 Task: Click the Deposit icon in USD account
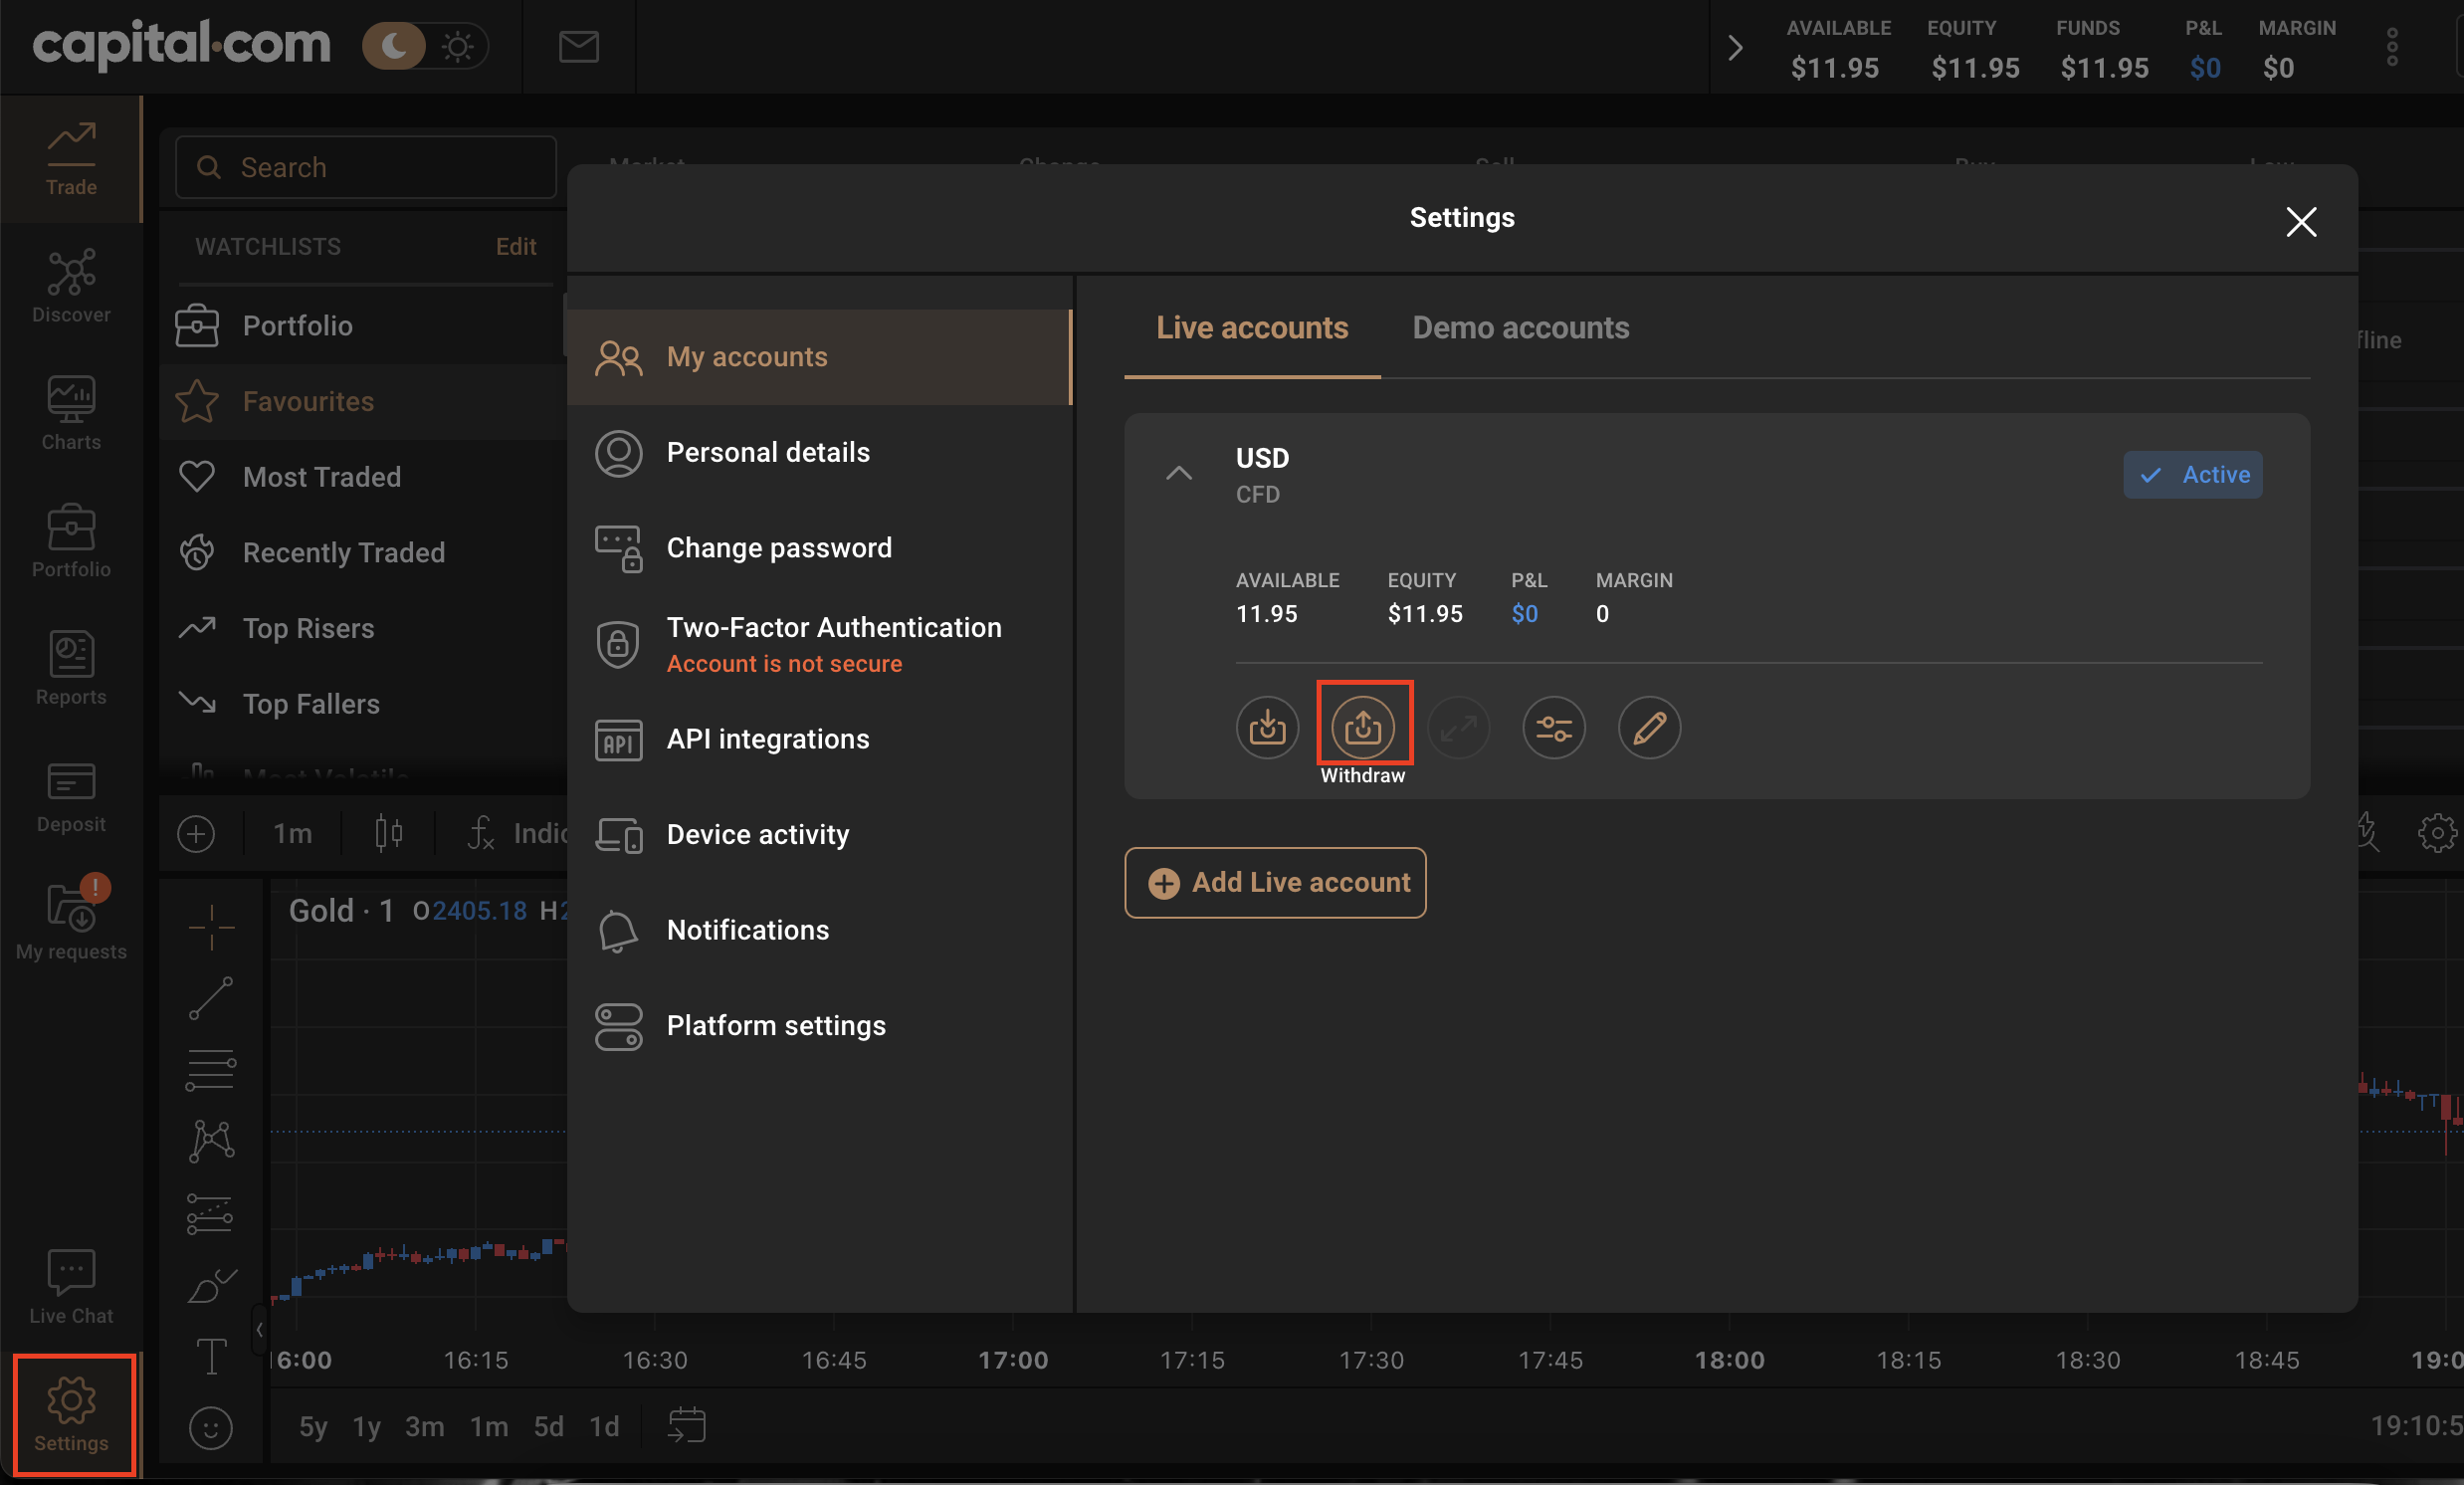click(x=1267, y=727)
